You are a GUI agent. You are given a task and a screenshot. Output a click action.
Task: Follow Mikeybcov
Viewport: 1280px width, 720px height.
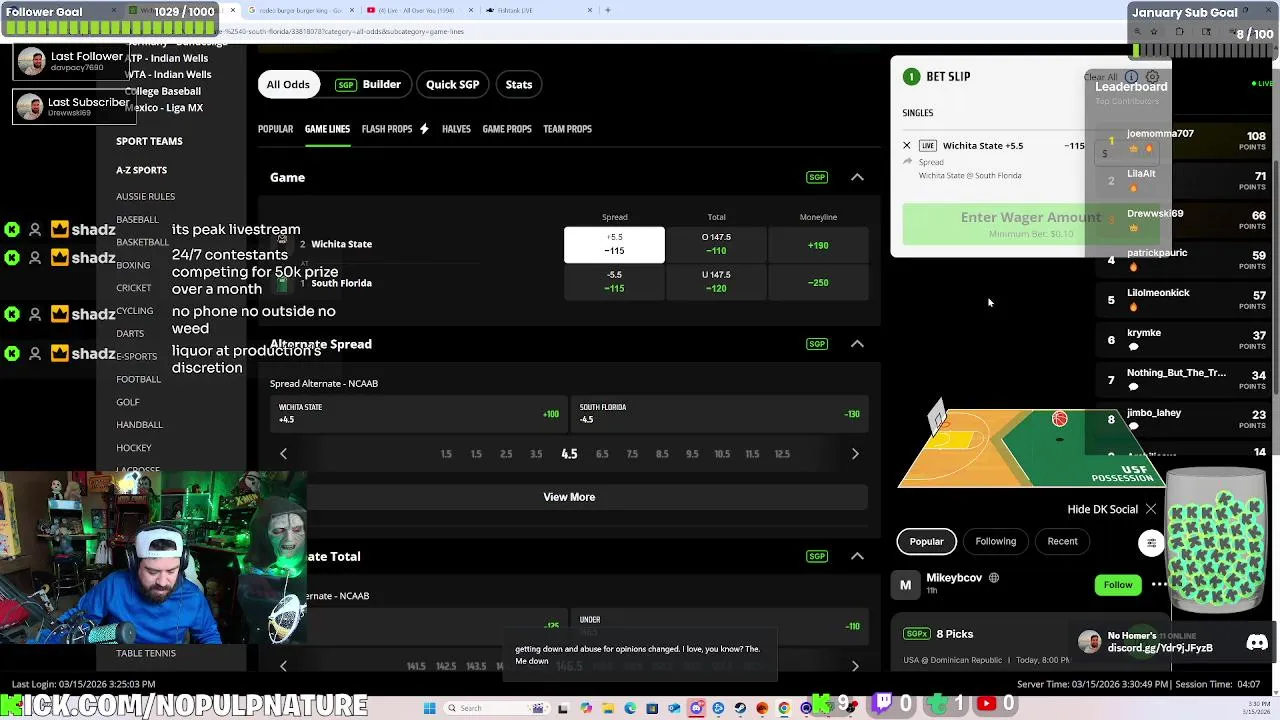point(1118,585)
